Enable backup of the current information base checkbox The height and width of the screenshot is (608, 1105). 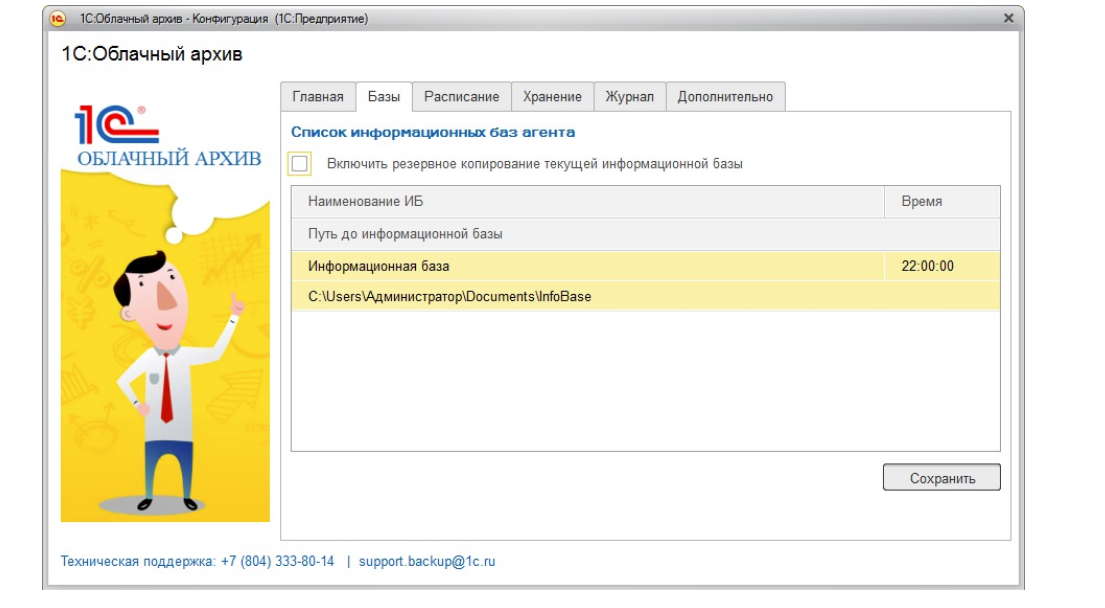(300, 164)
